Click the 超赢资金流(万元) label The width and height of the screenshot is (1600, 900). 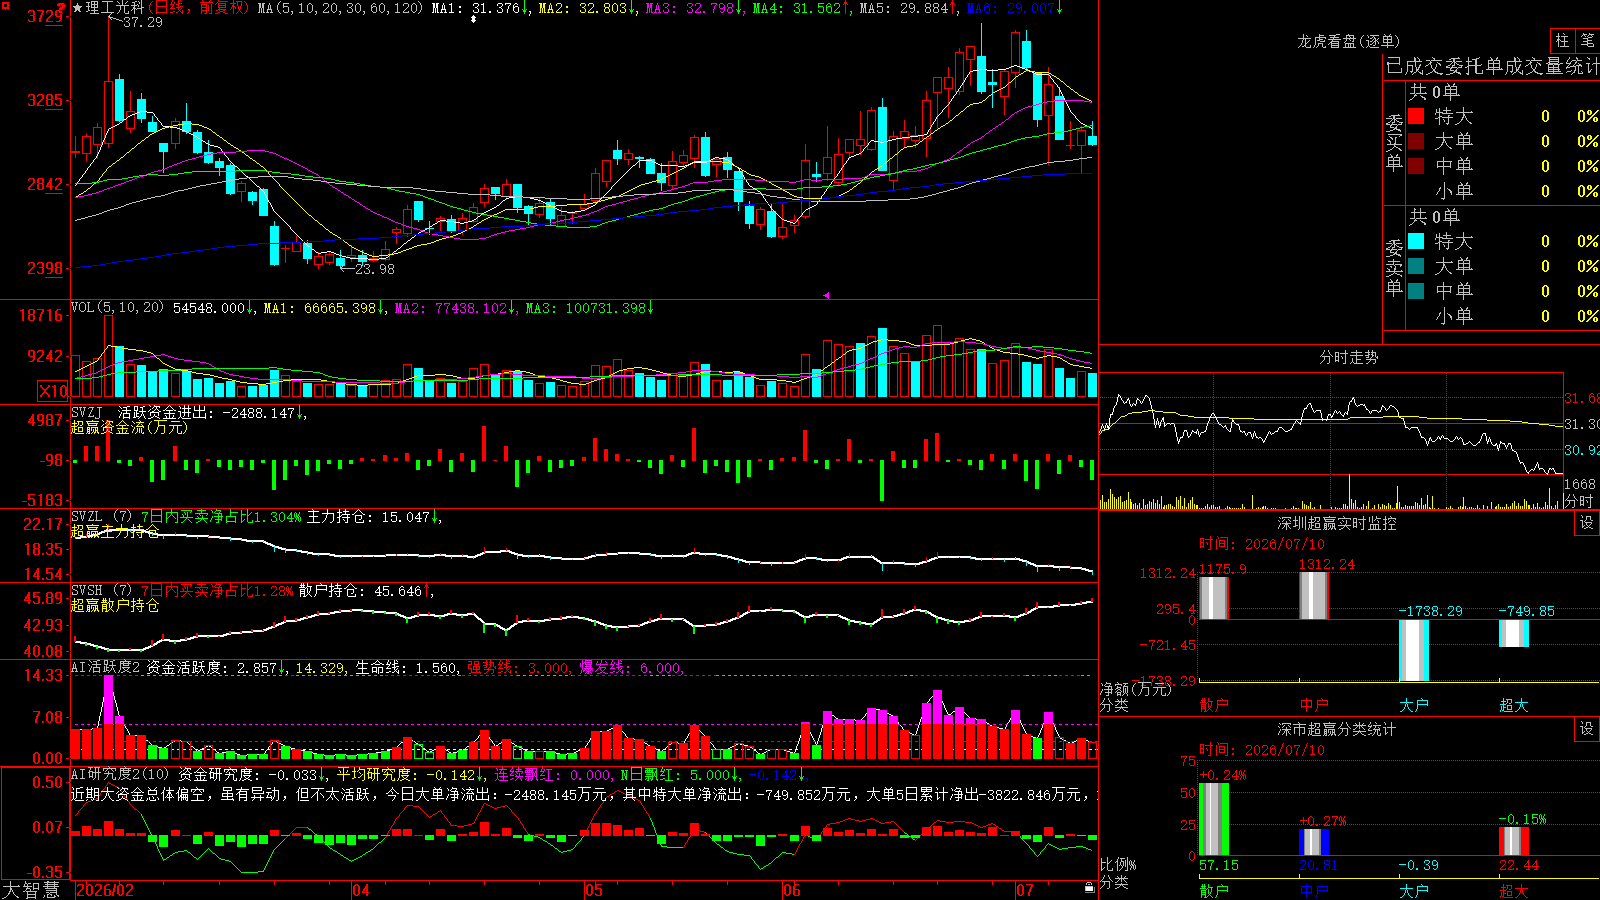click(x=129, y=428)
